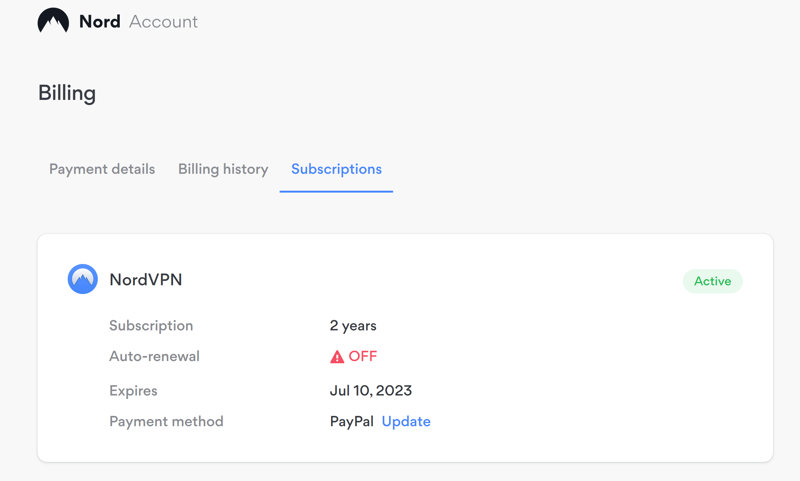800x481 pixels.
Task: Click the 2 years subscription value
Action: [x=353, y=326]
